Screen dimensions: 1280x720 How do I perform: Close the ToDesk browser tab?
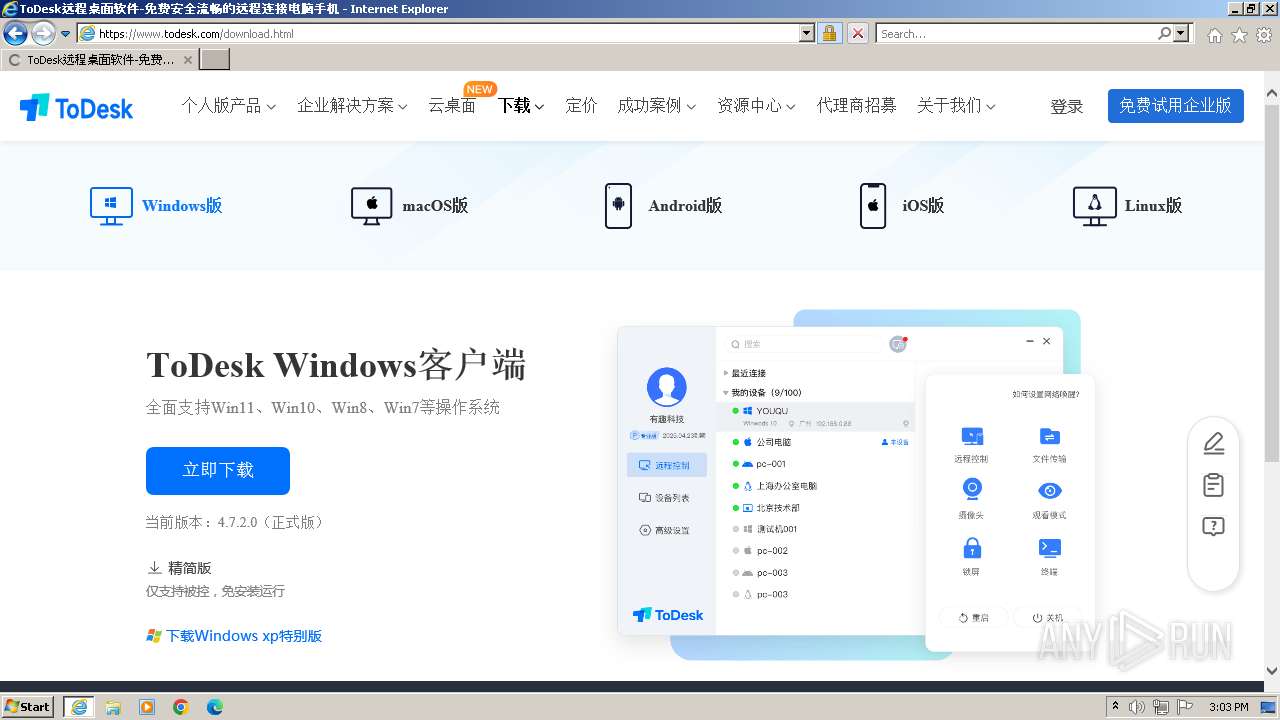(x=188, y=60)
